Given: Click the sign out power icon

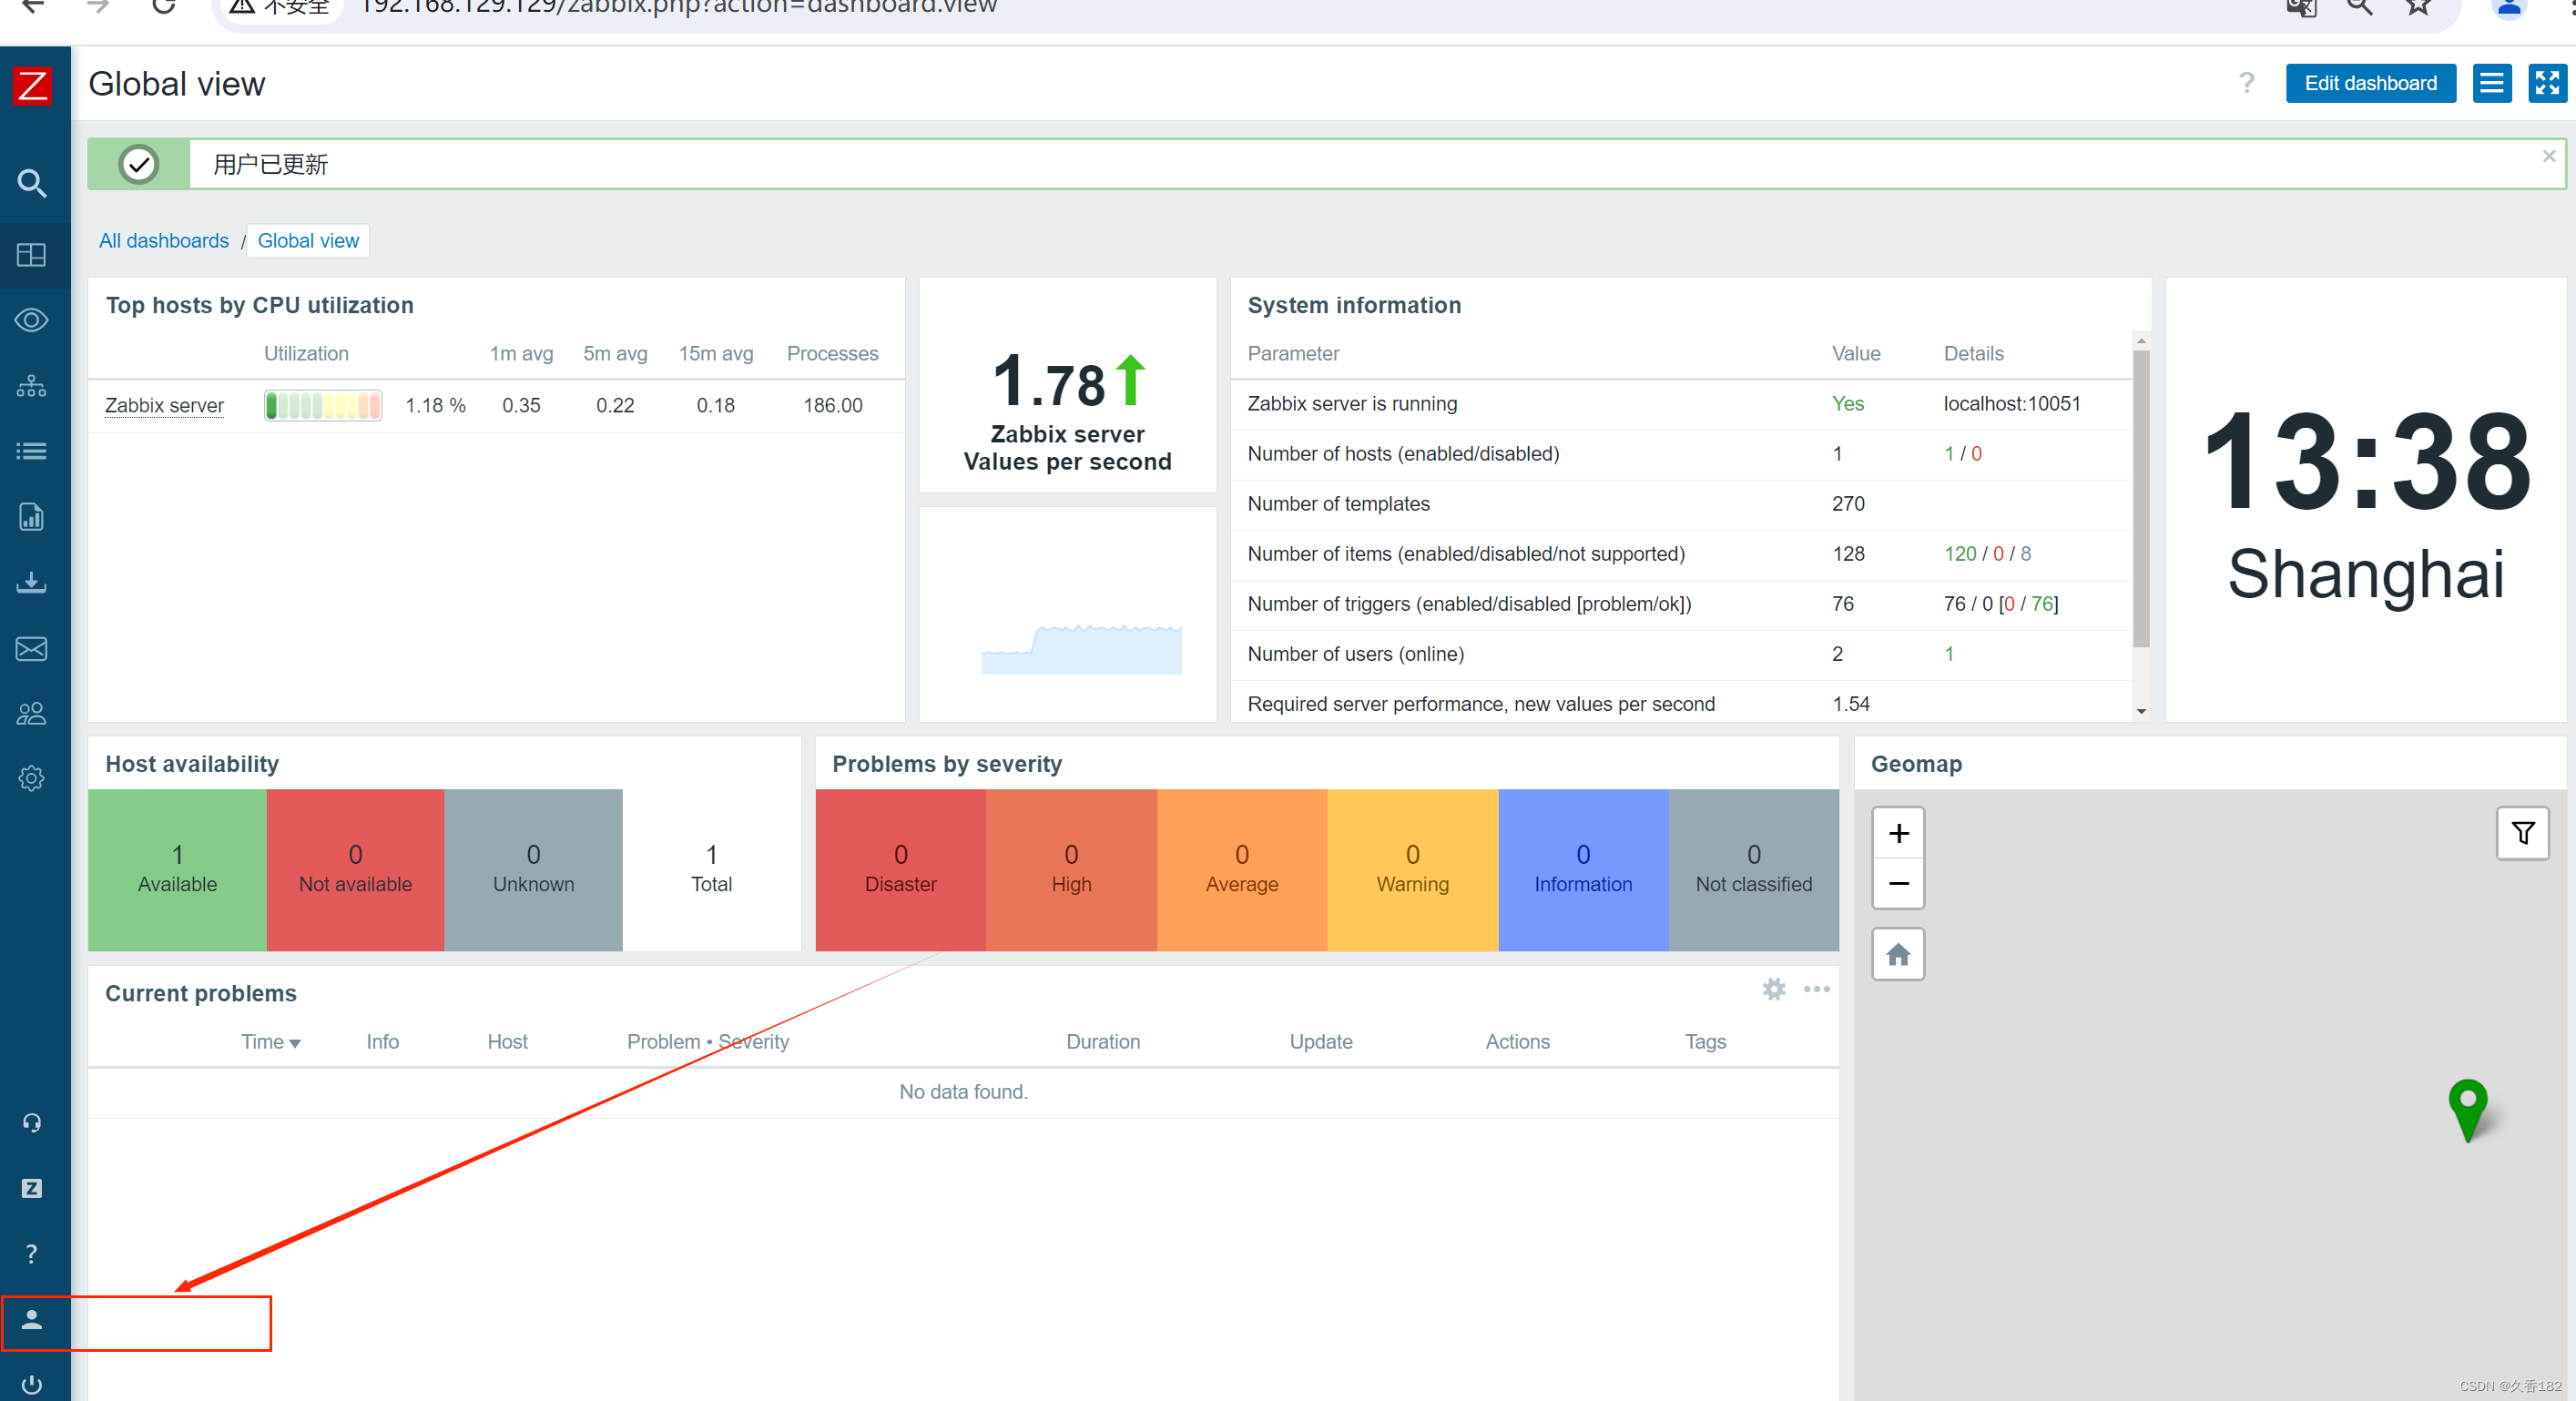Looking at the screenshot, I should click(32, 1385).
